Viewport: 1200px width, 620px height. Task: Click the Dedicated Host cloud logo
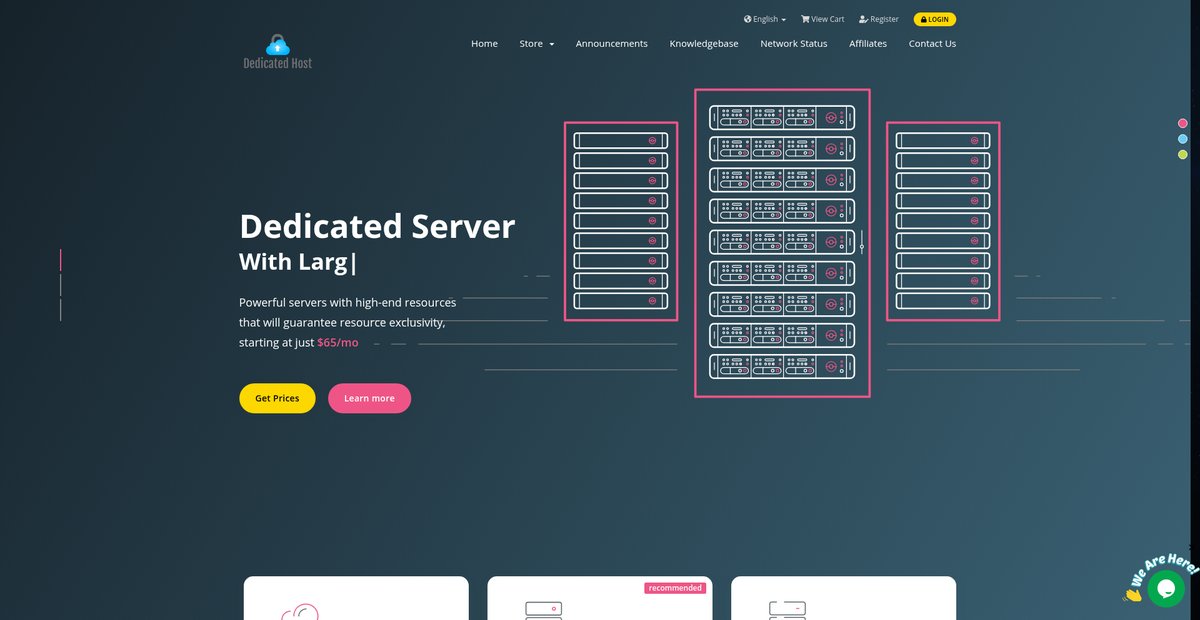pos(278,52)
